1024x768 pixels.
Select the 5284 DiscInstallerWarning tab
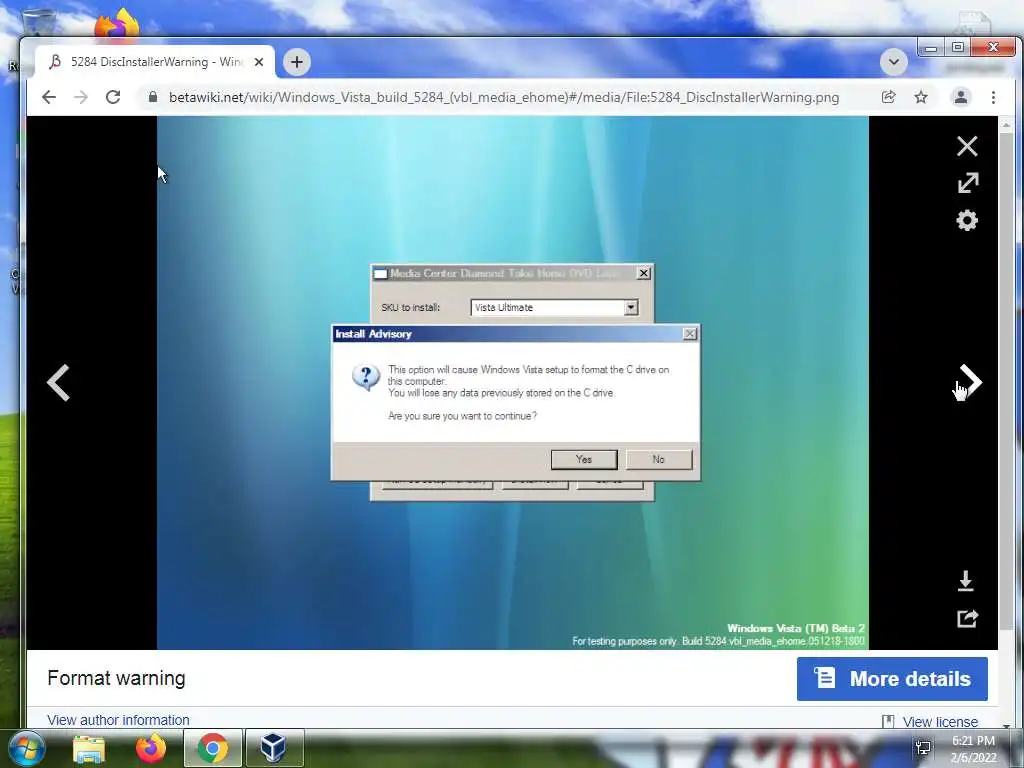[x=155, y=62]
